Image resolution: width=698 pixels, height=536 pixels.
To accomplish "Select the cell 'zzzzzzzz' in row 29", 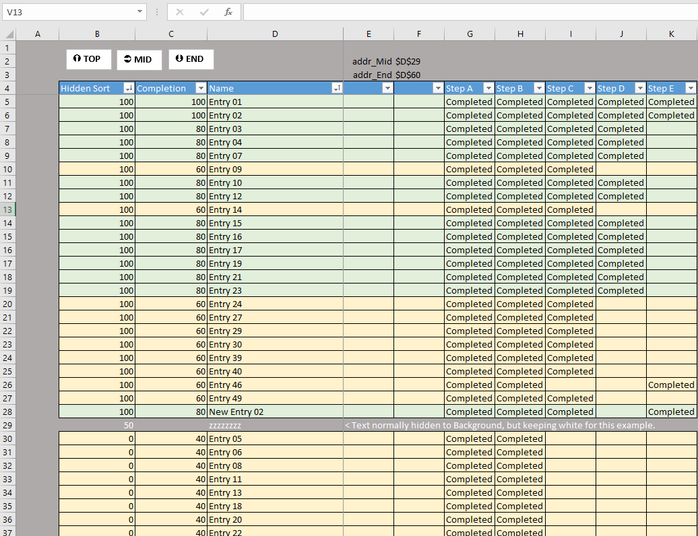I will coord(275,425).
